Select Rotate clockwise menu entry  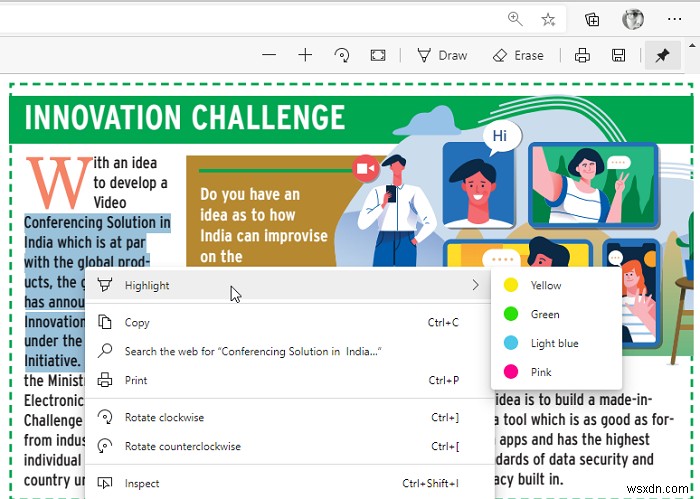[288, 417]
